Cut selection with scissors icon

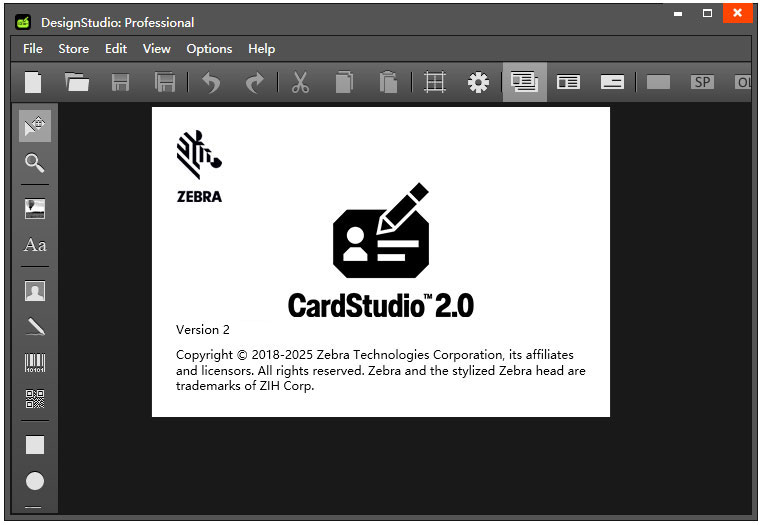300,82
